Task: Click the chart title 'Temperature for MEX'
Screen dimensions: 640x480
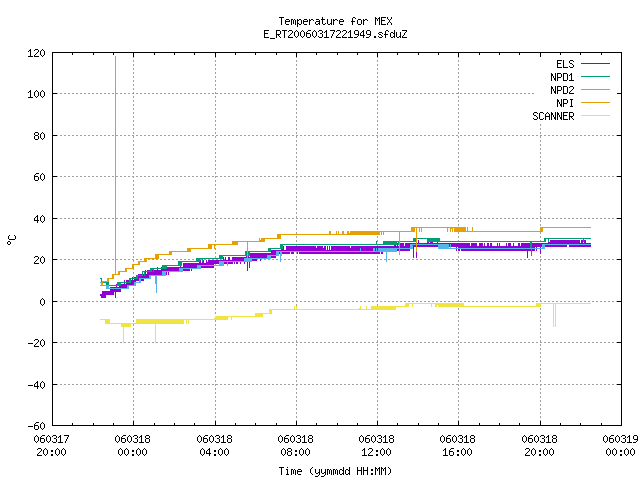Action: click(x=335, y=21)
